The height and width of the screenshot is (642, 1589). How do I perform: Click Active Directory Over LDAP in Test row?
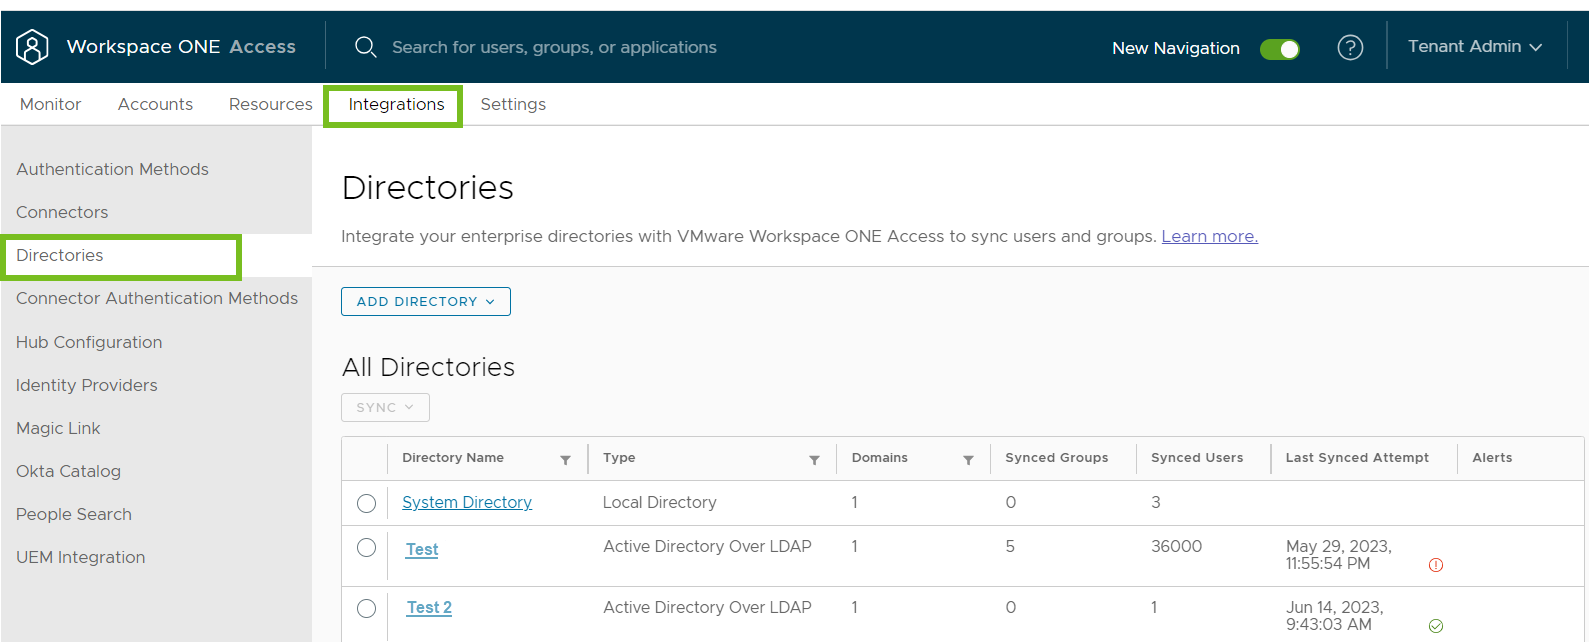[707, 546]
